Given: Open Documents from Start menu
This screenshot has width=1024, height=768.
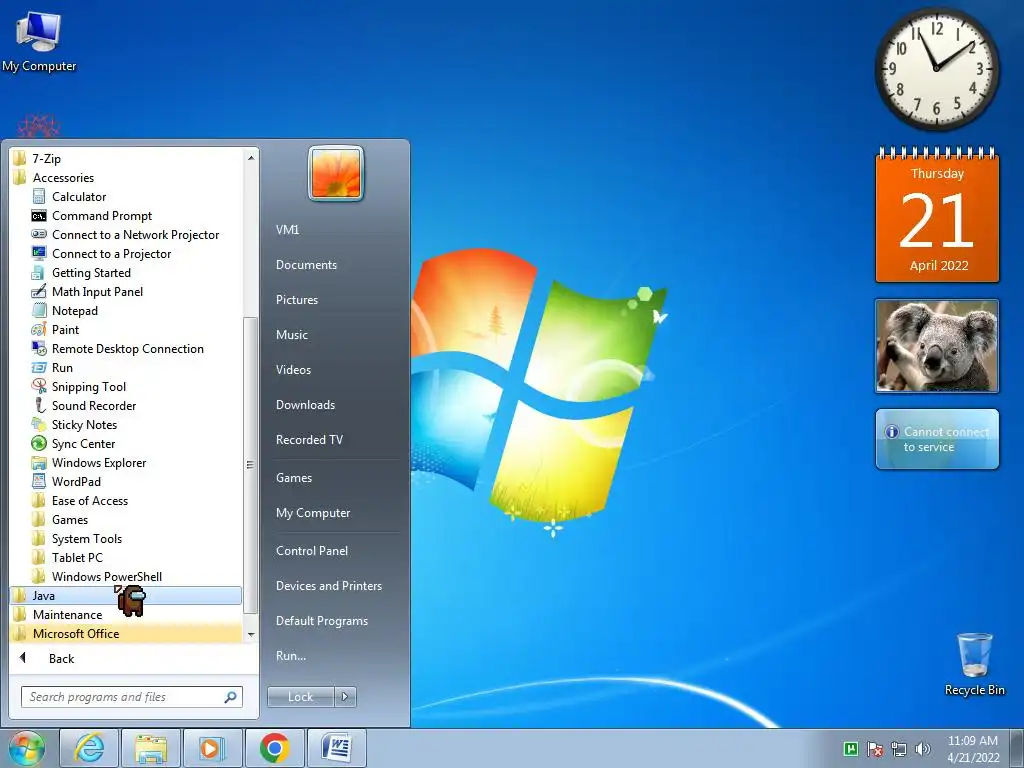Looking at the screenshot, I should 306,264.
